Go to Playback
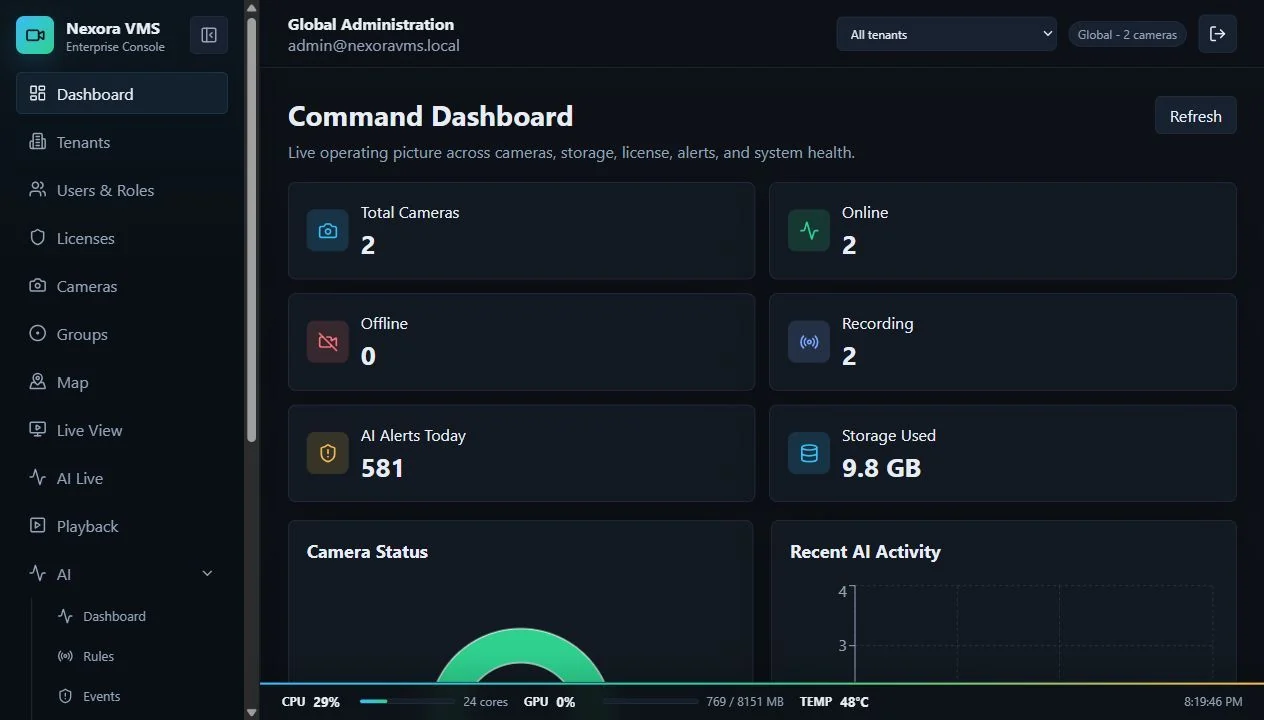The height and width of the screenshot is (720, 1264). click(122, 526)
